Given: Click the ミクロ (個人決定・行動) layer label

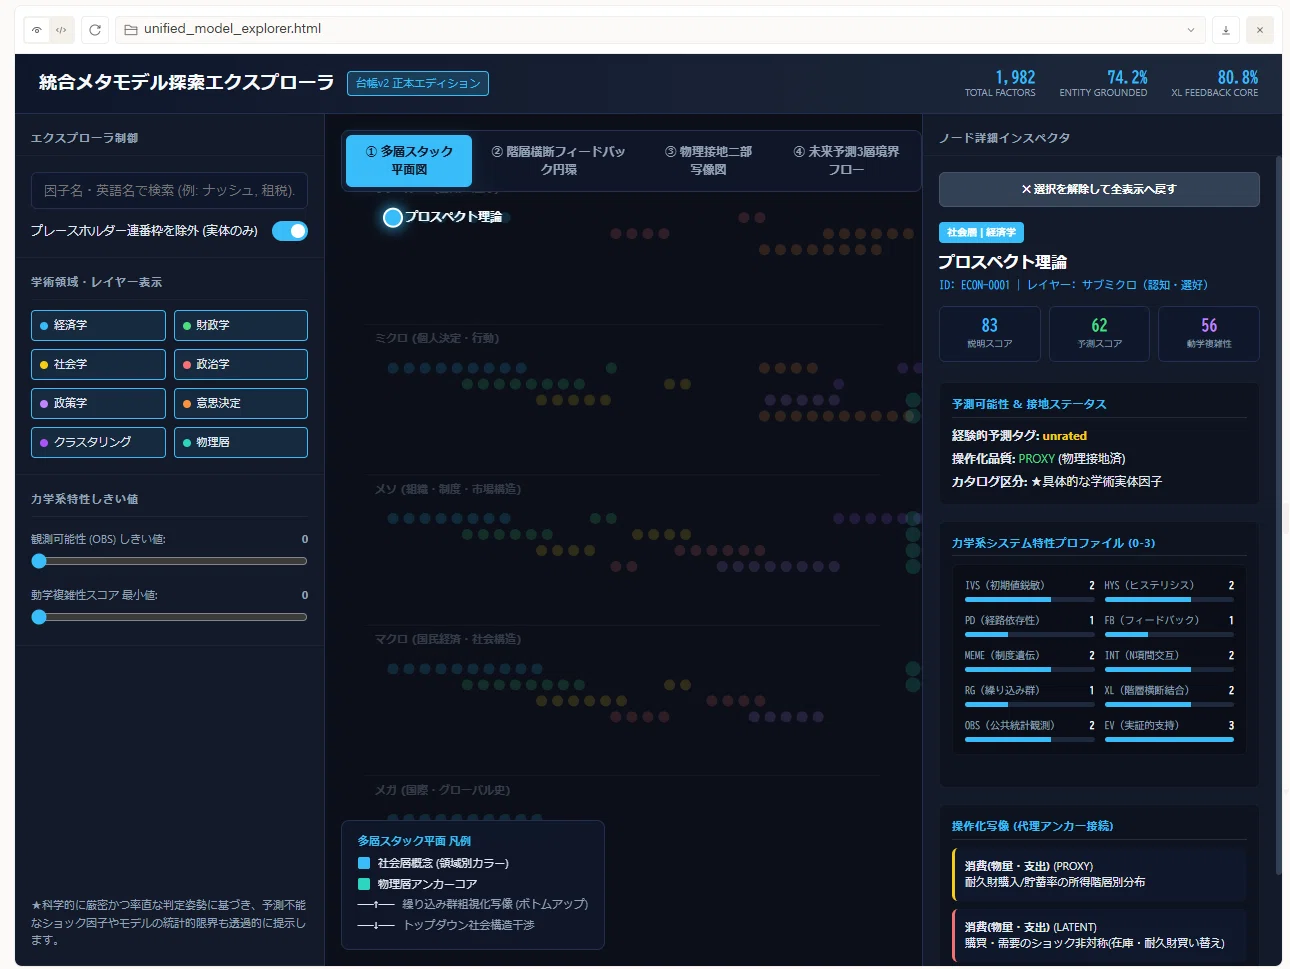Looking at the screenshot, I should (x=437, y=338).
